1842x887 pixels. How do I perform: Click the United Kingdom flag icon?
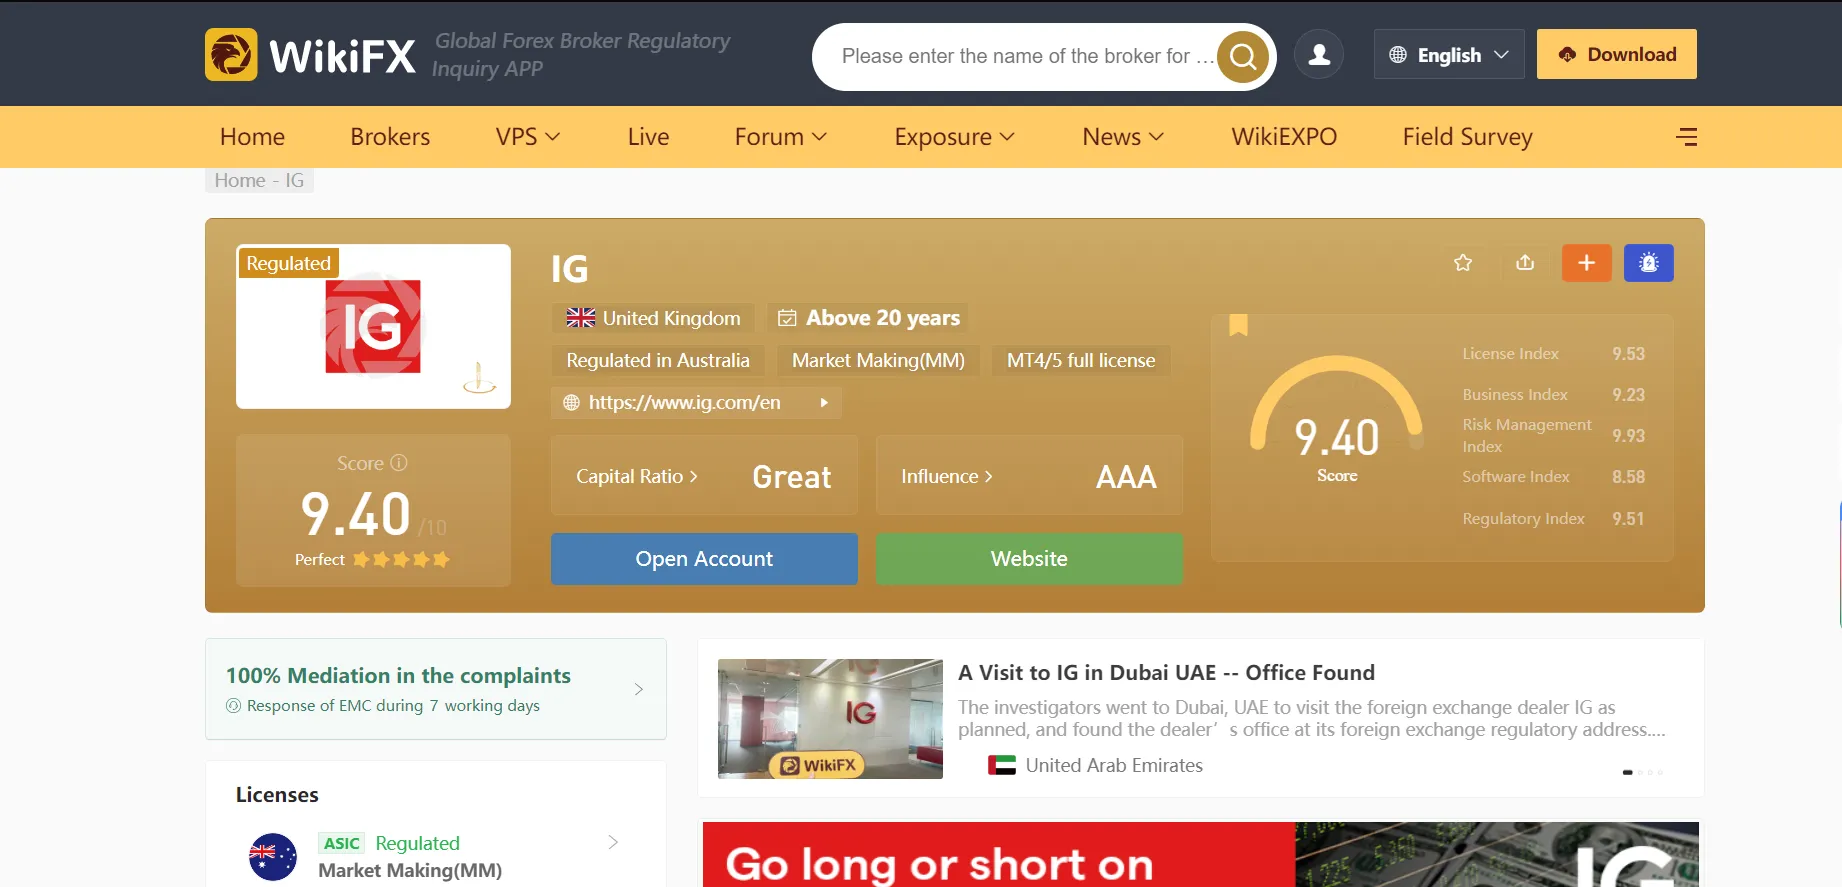click(581, 318)
